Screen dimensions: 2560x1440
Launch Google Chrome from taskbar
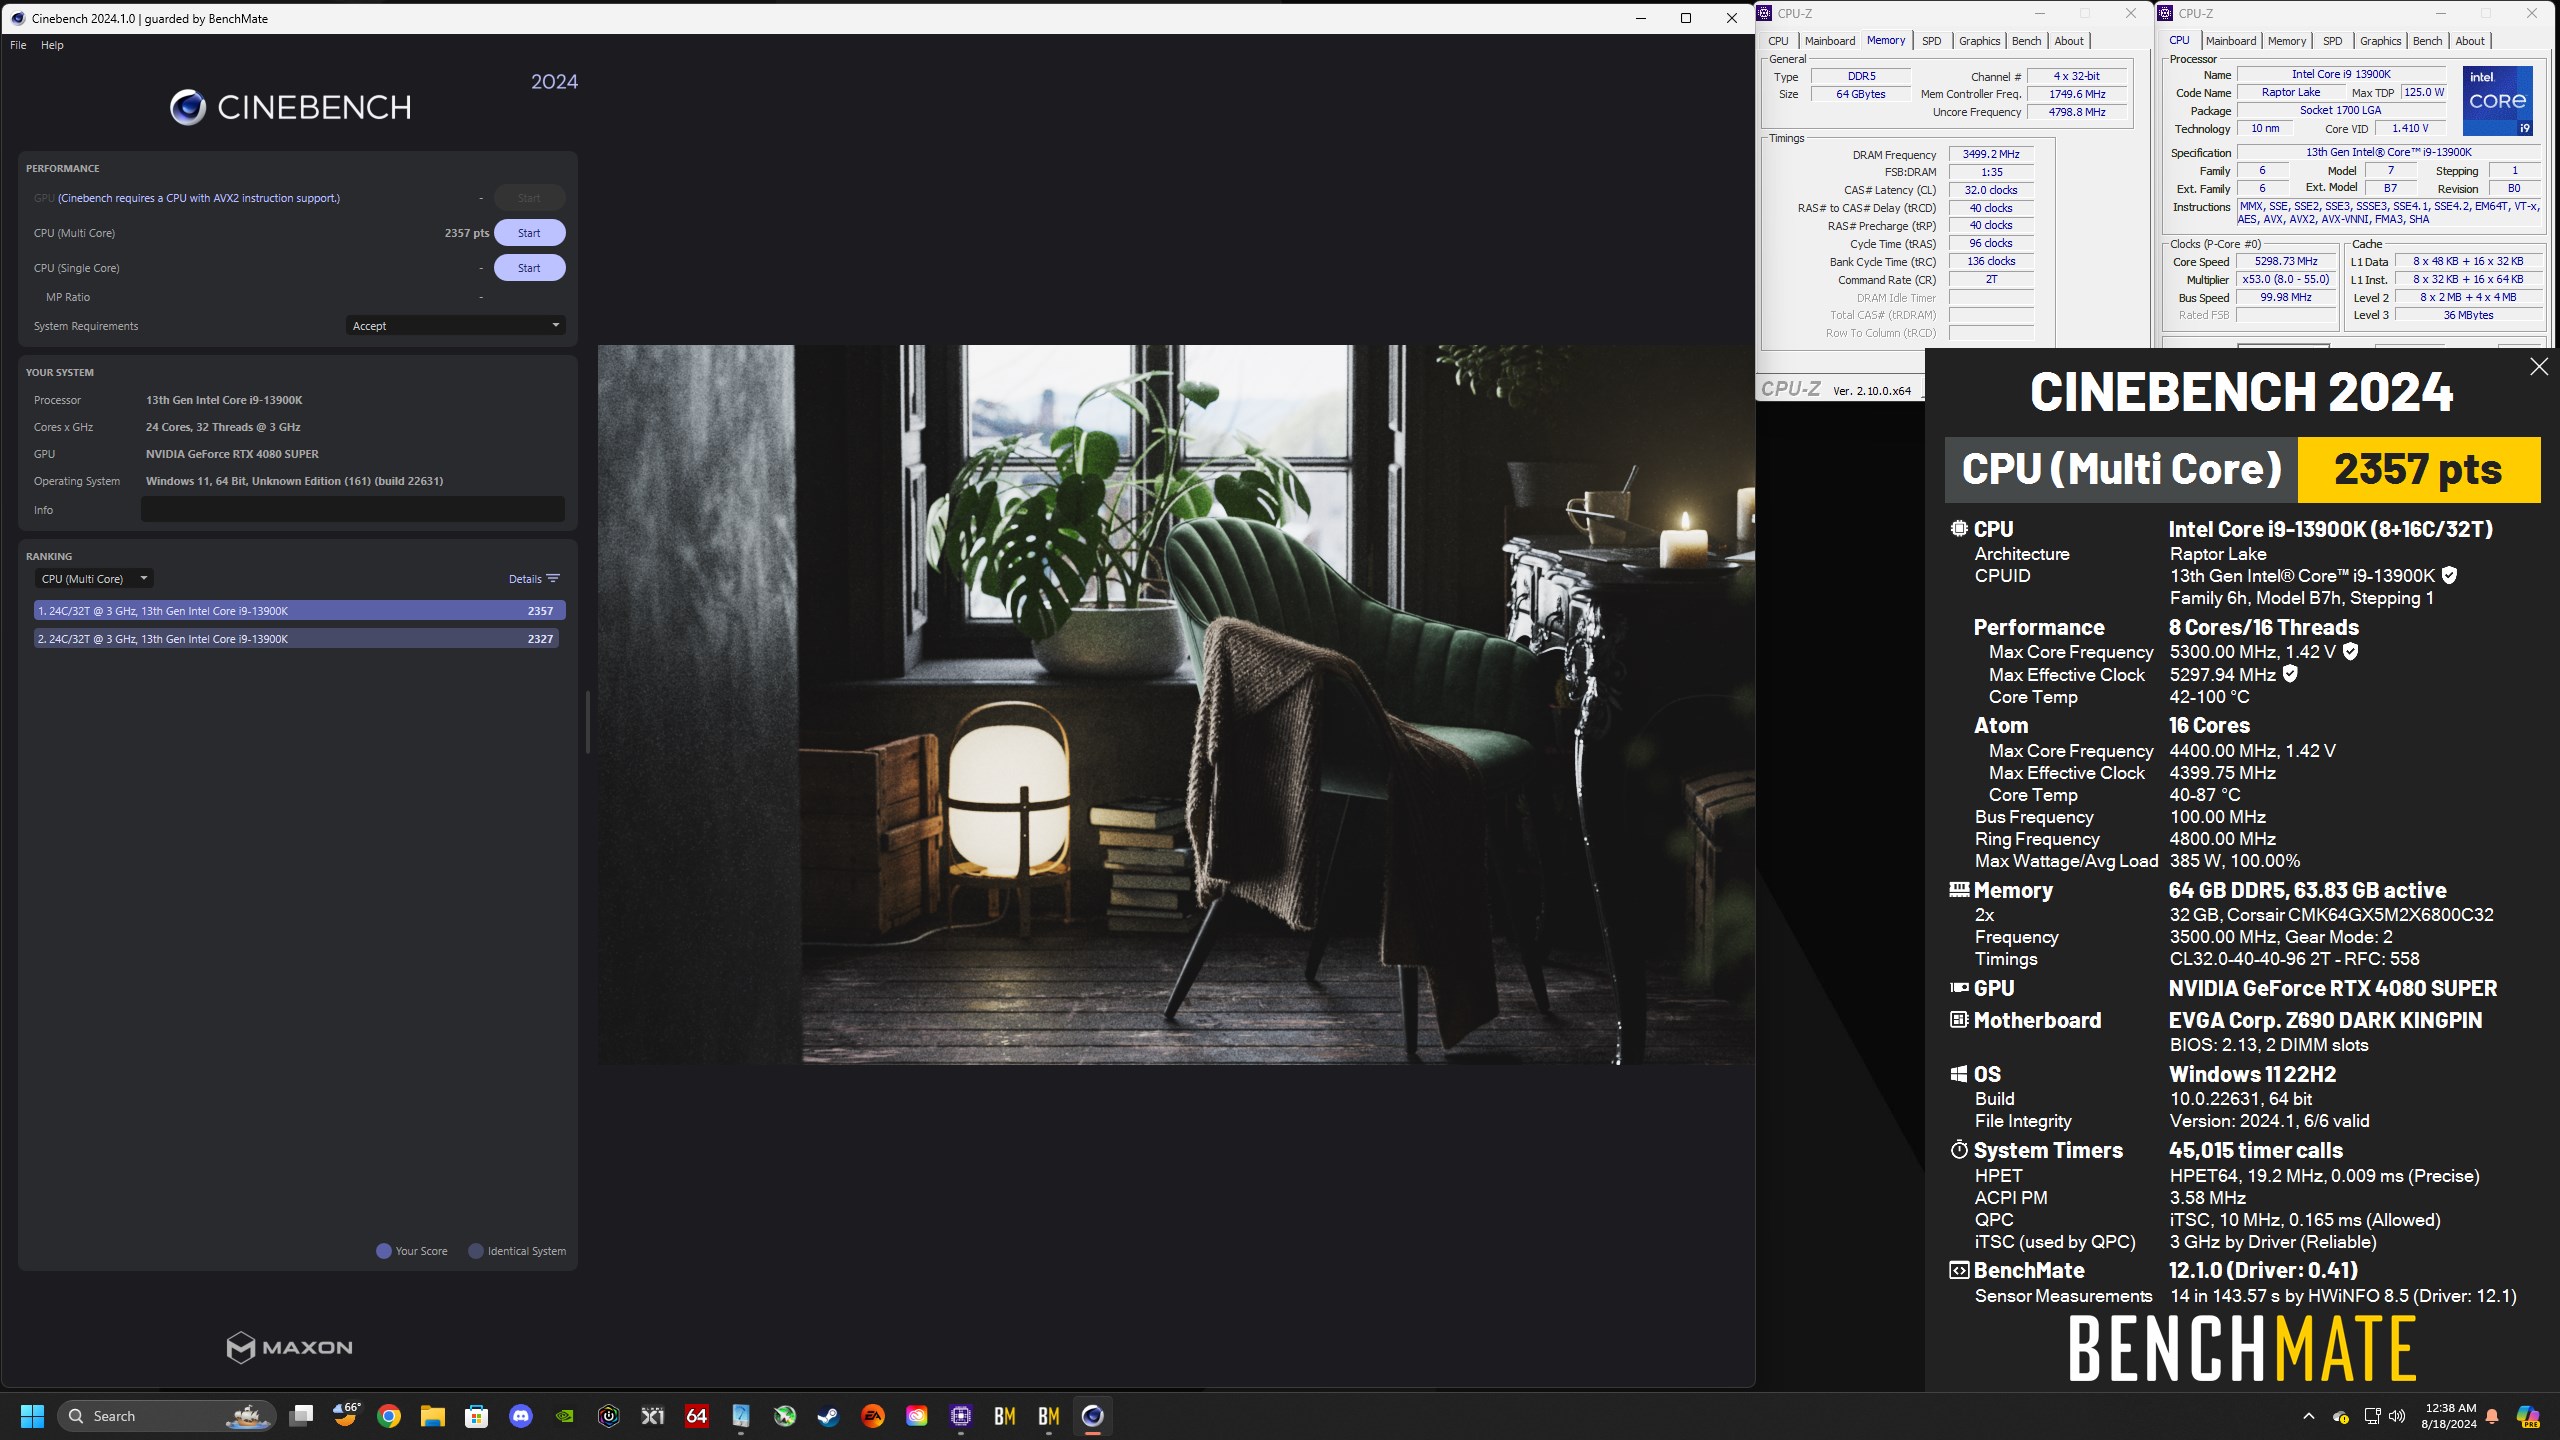[x=389, y=1416]
